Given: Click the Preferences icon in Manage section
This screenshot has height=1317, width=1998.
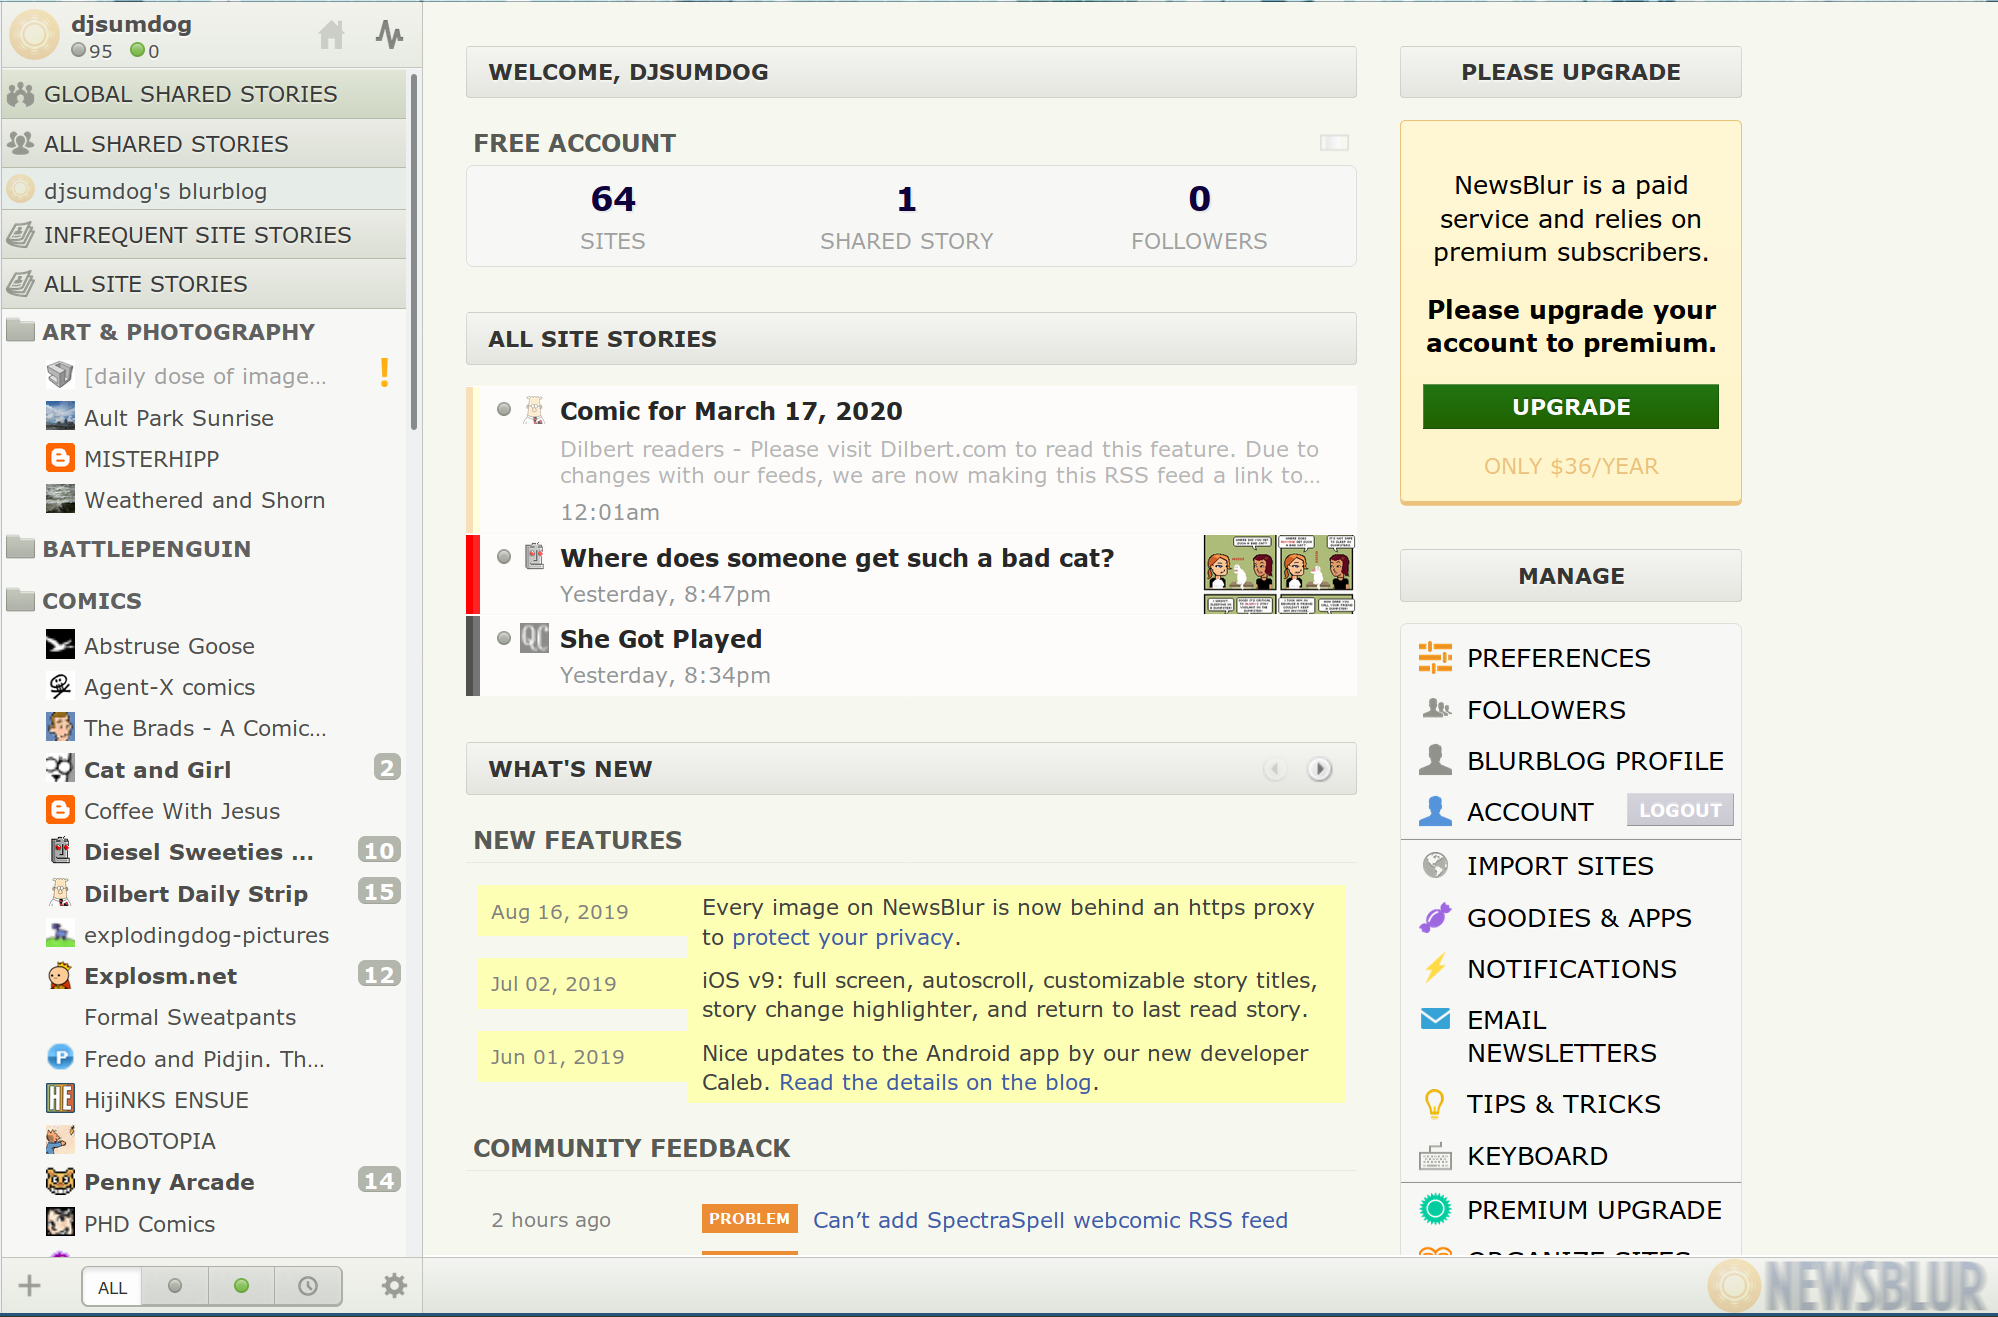Looking at the screenshot, I should point(1435,657).
